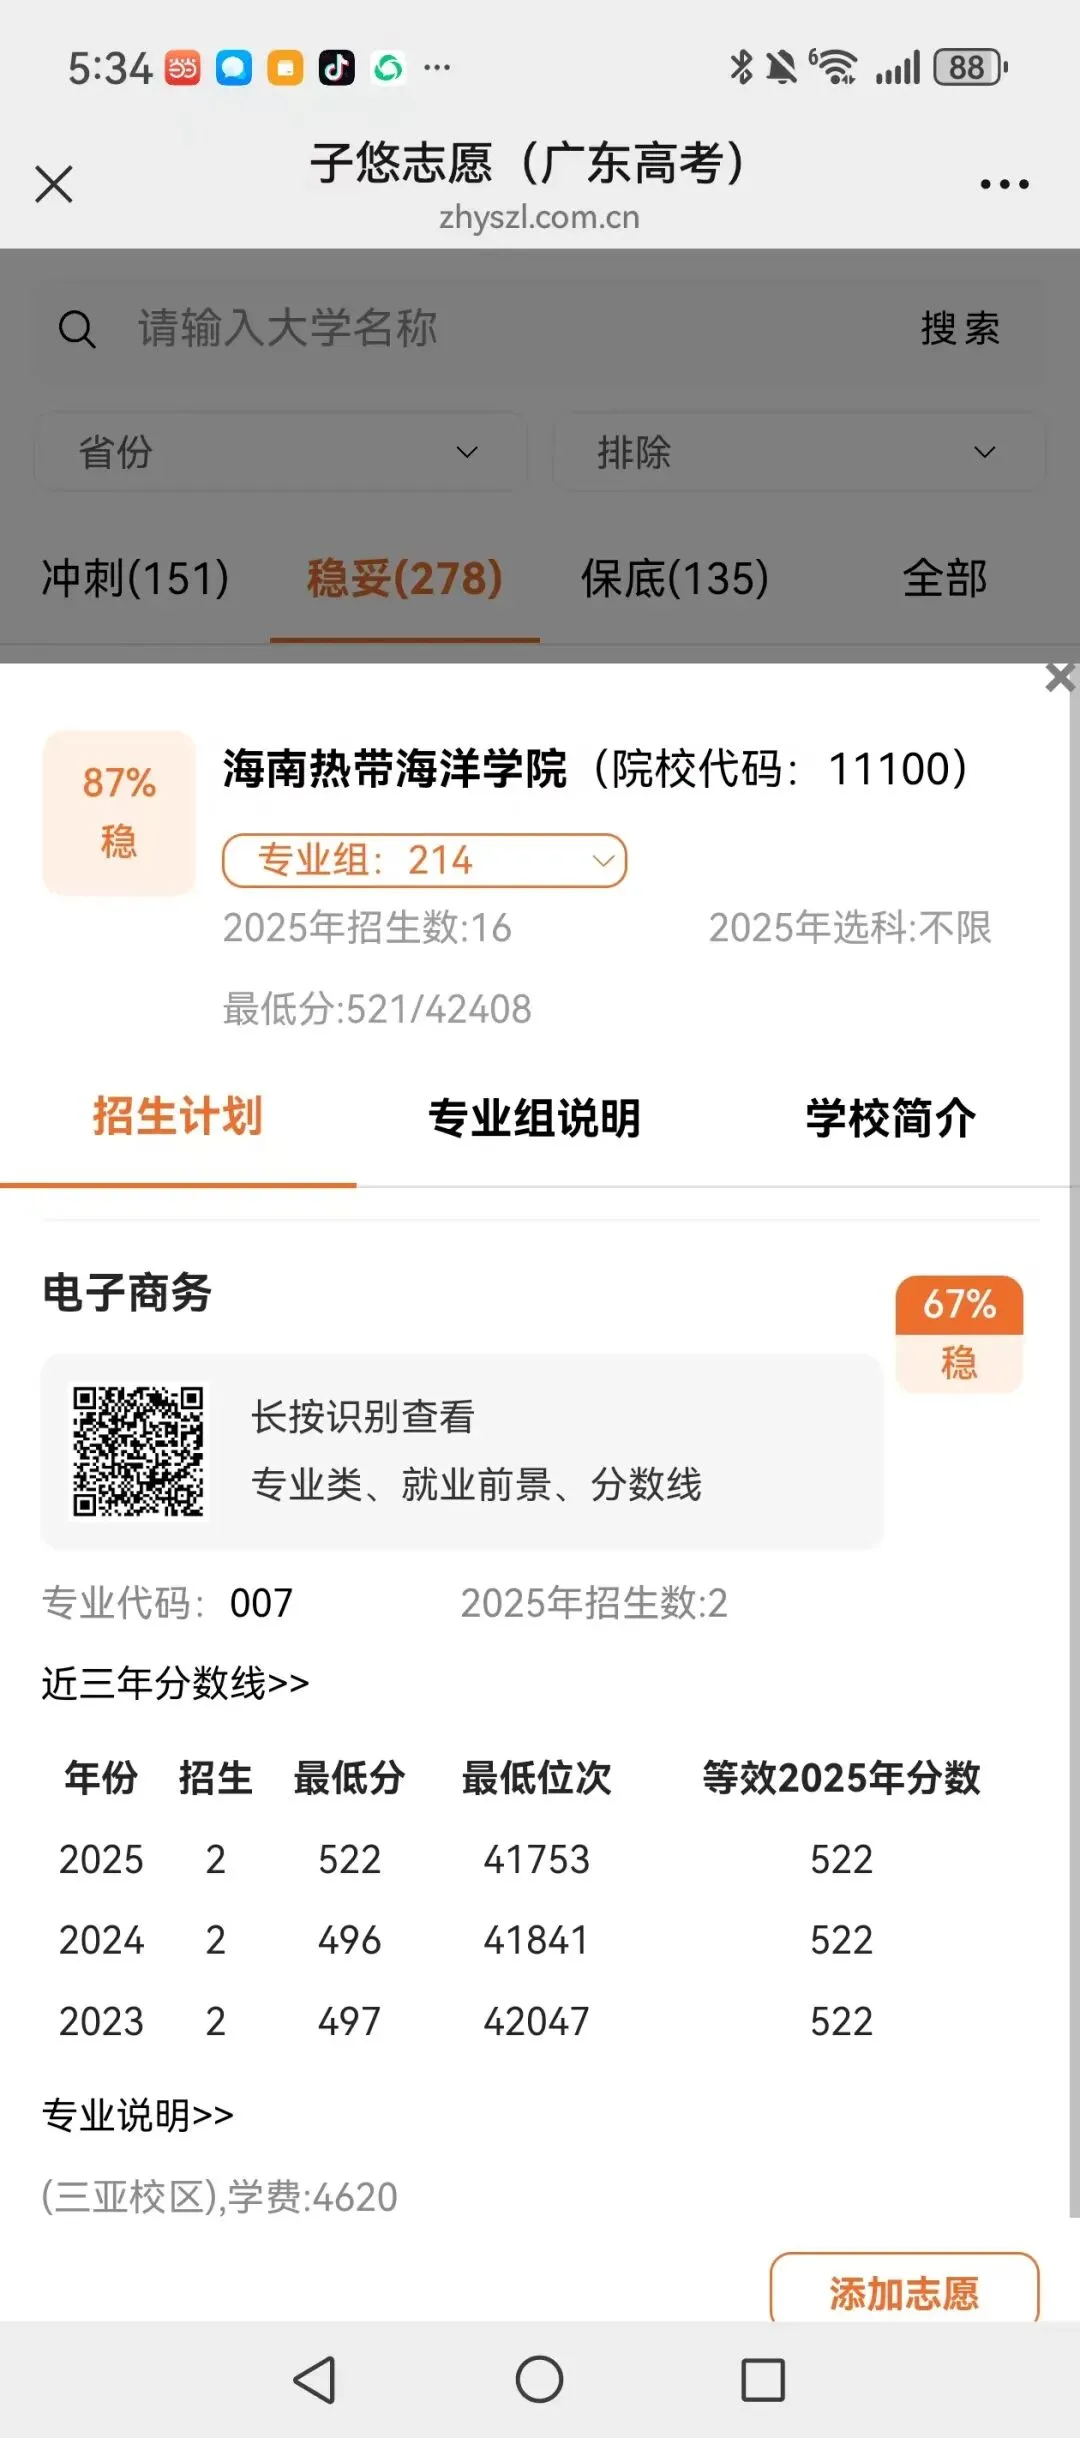Open the 排除 exclusion dropdown
This screenshot has height=2438, width=1080.
tap(798, 452)
